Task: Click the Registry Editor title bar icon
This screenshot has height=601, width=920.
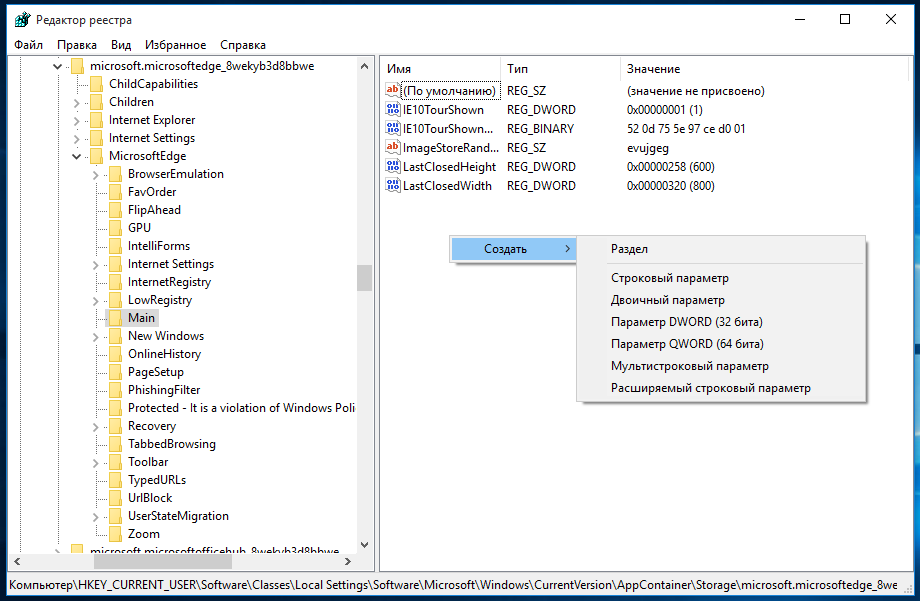Action: (22, 19)
